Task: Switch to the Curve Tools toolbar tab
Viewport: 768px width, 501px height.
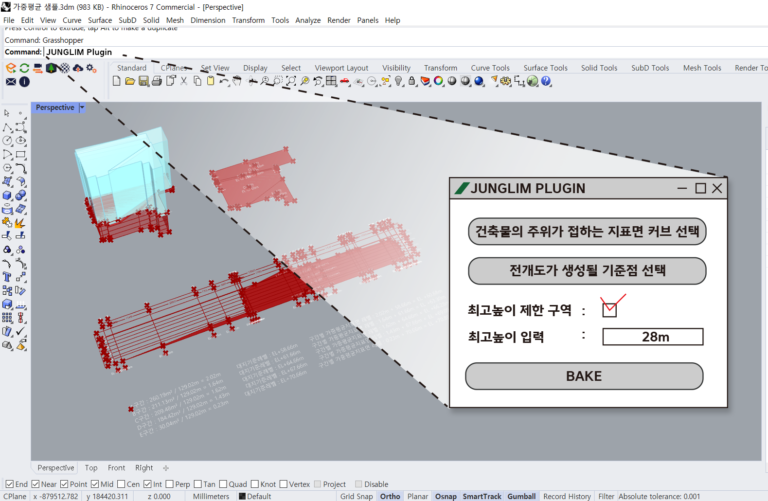Action: [x=490, y=68]
